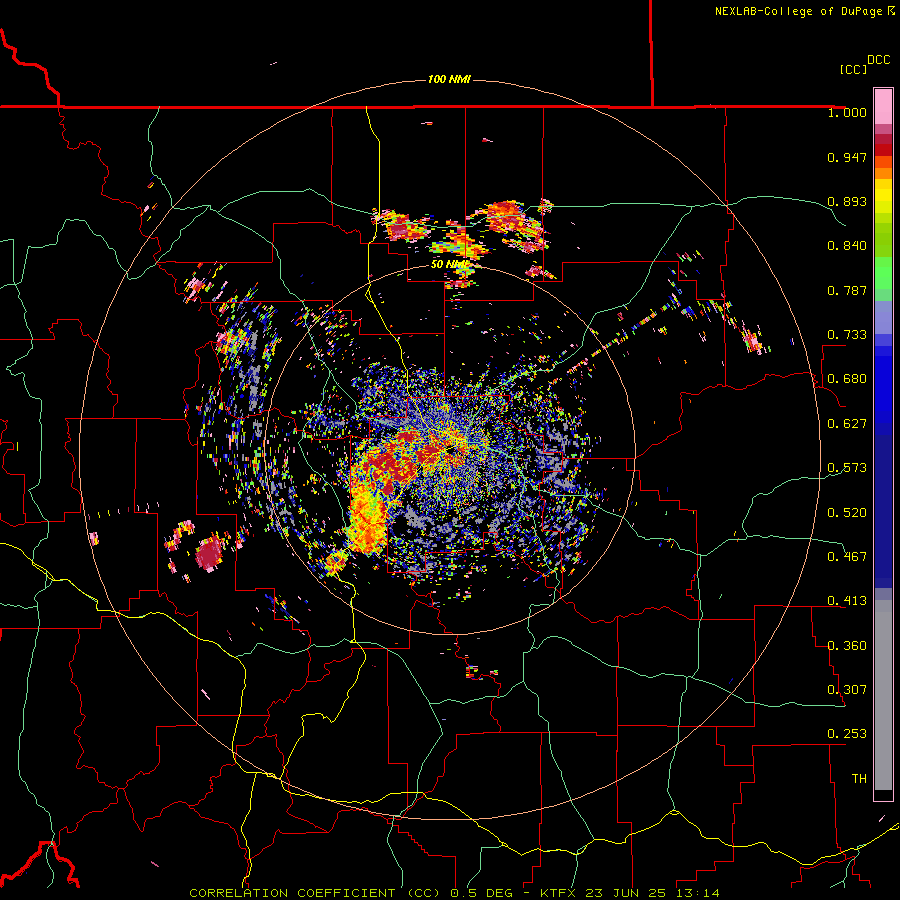Click the dark red echo blob in southwest
900x900 pixels.
(x=209, y=553)
